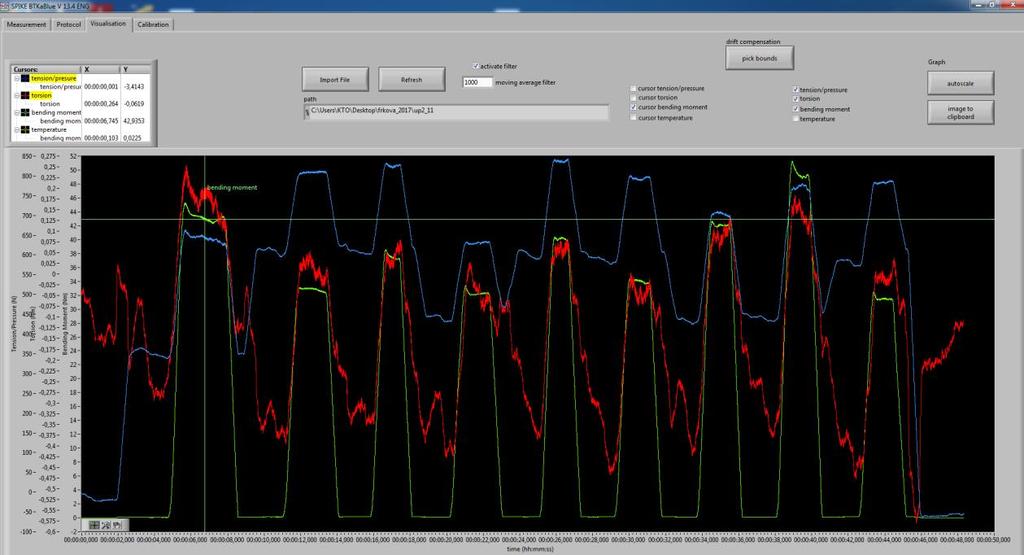Open the Measurement tab

click(26, 24)
